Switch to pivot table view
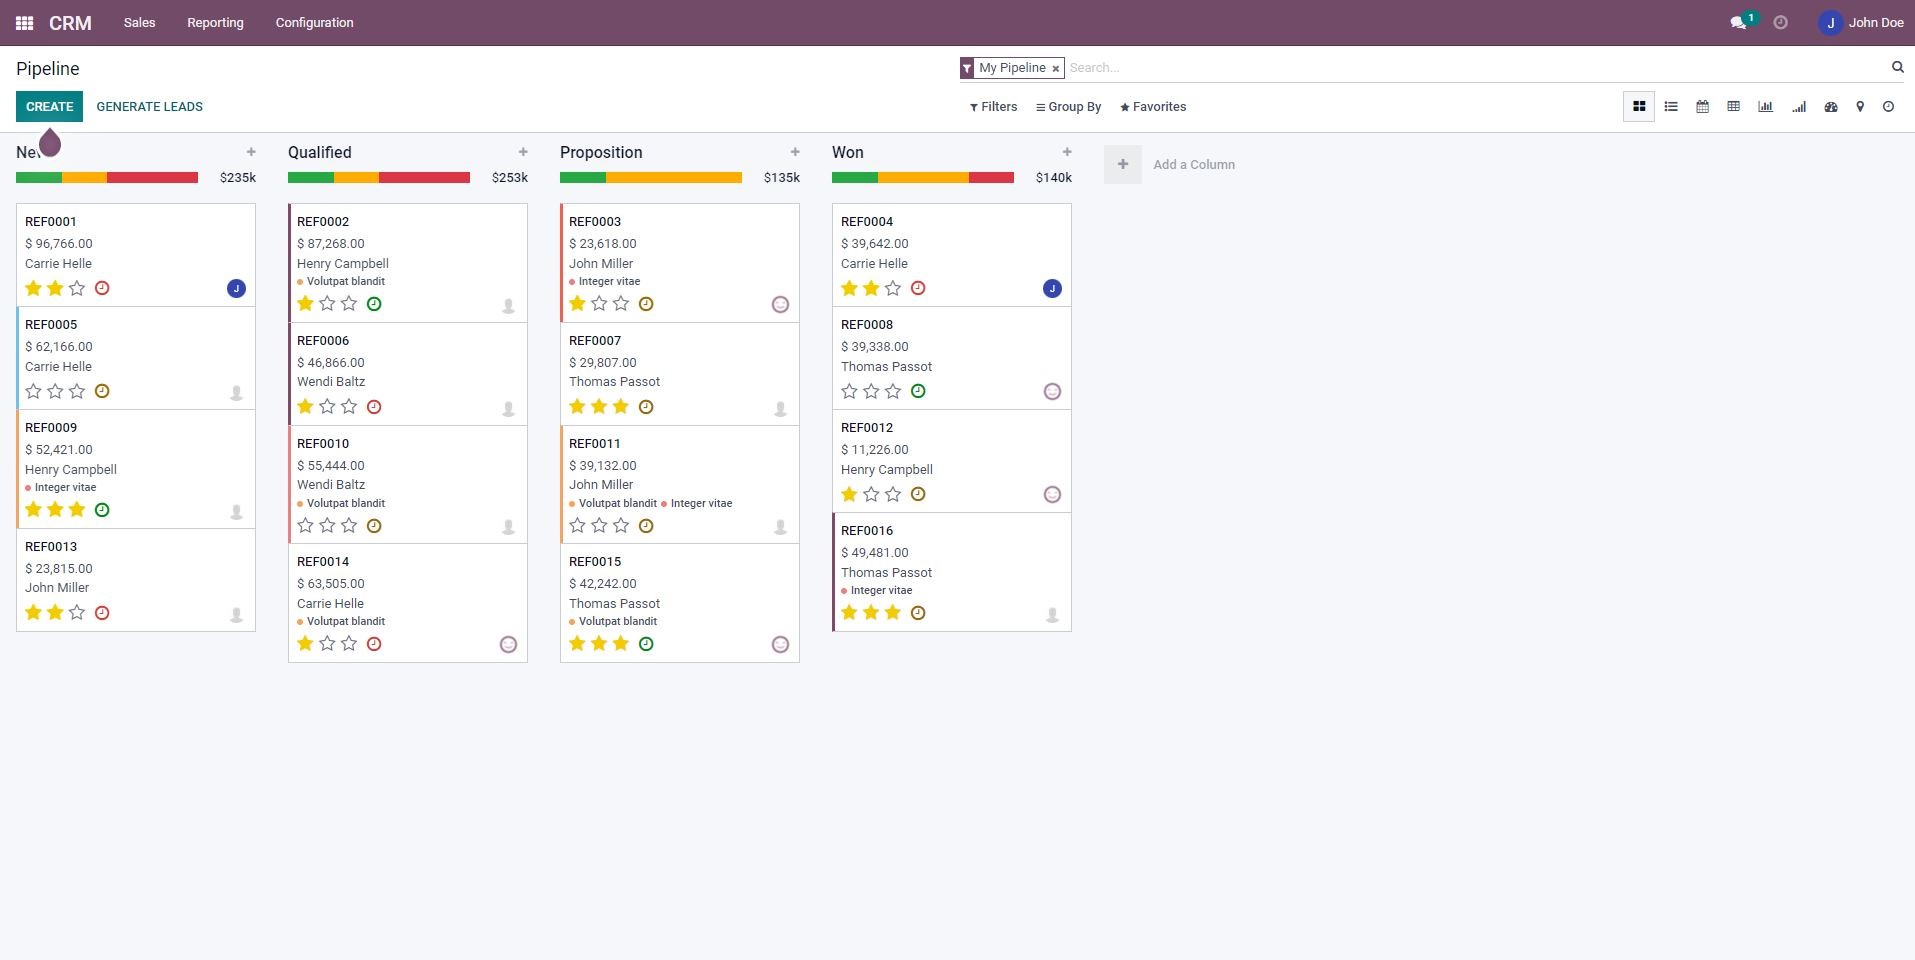1915x960 pixels. 1733,107
